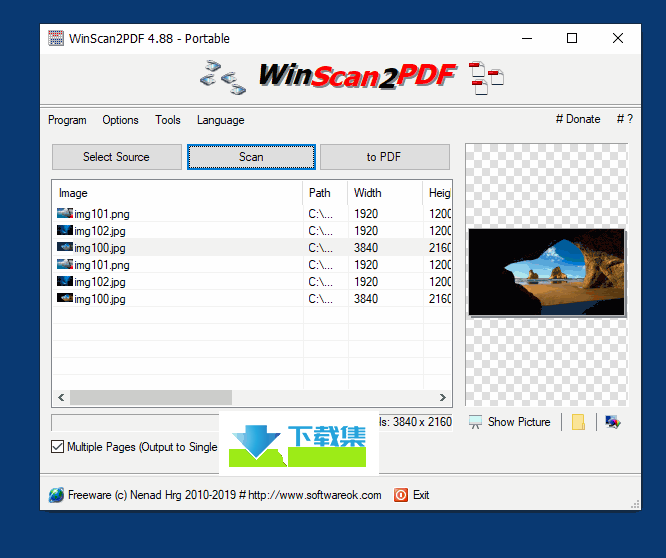
Task: Open the Program menu
Action: (67, 120)
